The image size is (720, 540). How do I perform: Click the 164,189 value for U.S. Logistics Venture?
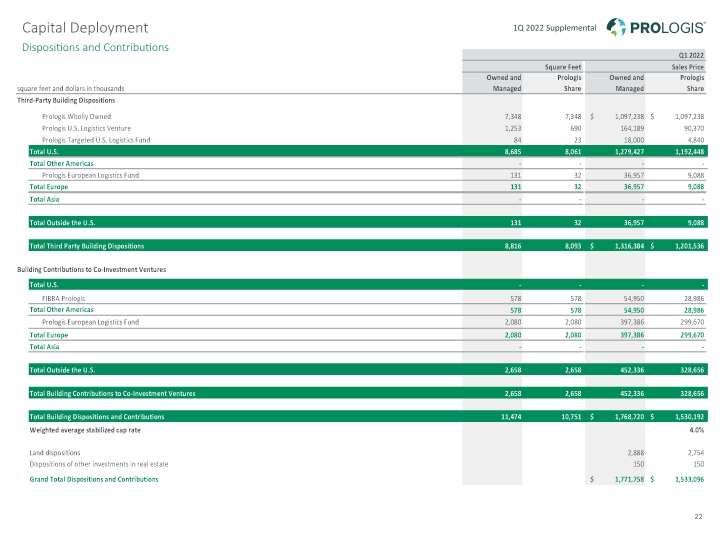point(632,129)
